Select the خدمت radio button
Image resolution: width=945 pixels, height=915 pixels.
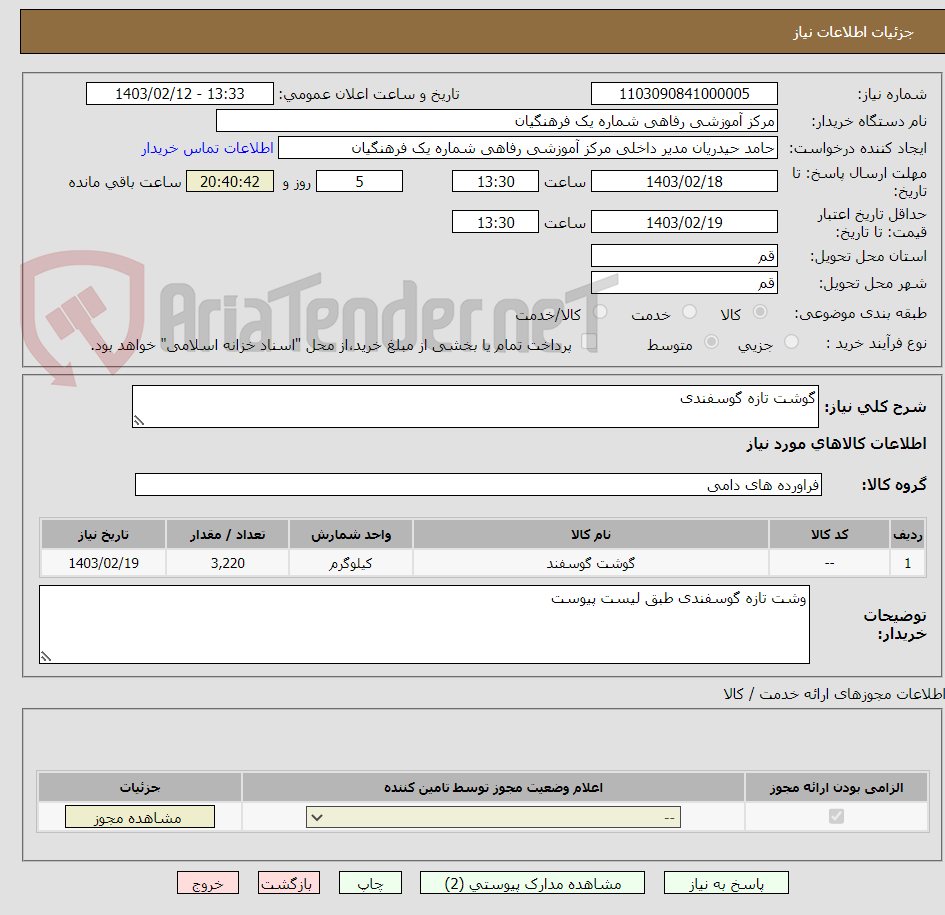coord(689,312)
